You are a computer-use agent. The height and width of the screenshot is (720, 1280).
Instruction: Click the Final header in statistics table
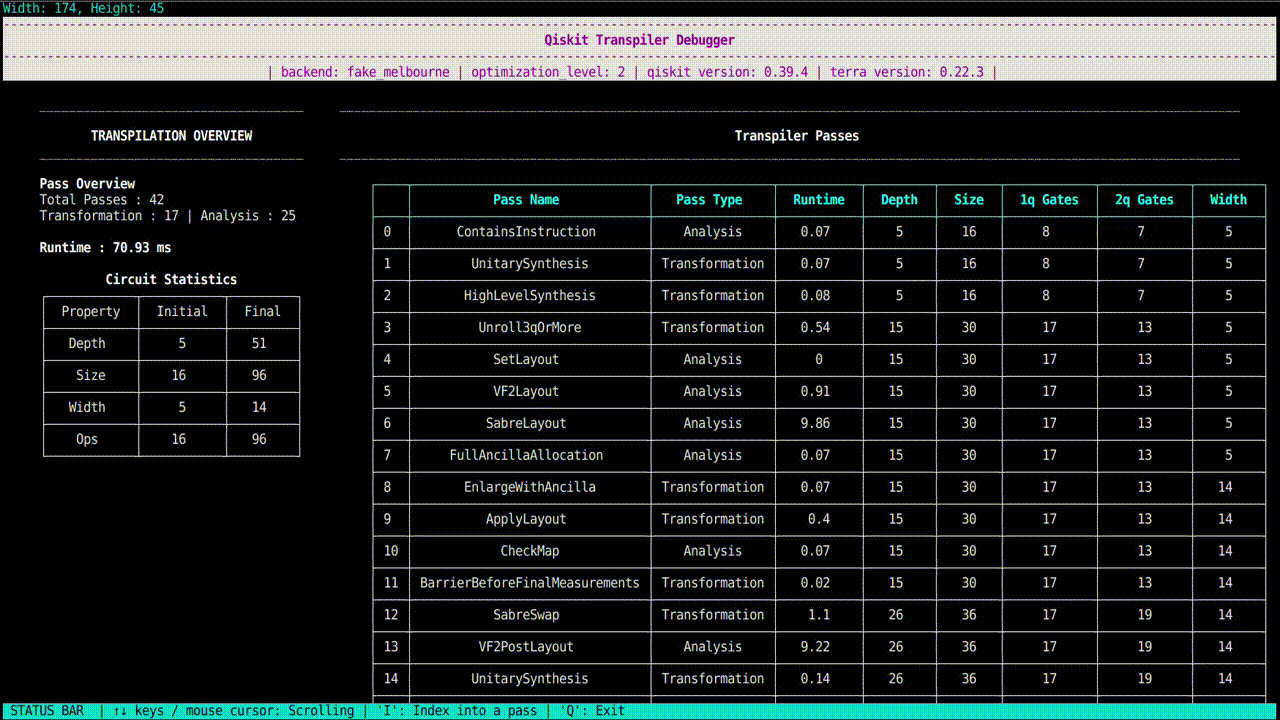click(x=262, y=312)
